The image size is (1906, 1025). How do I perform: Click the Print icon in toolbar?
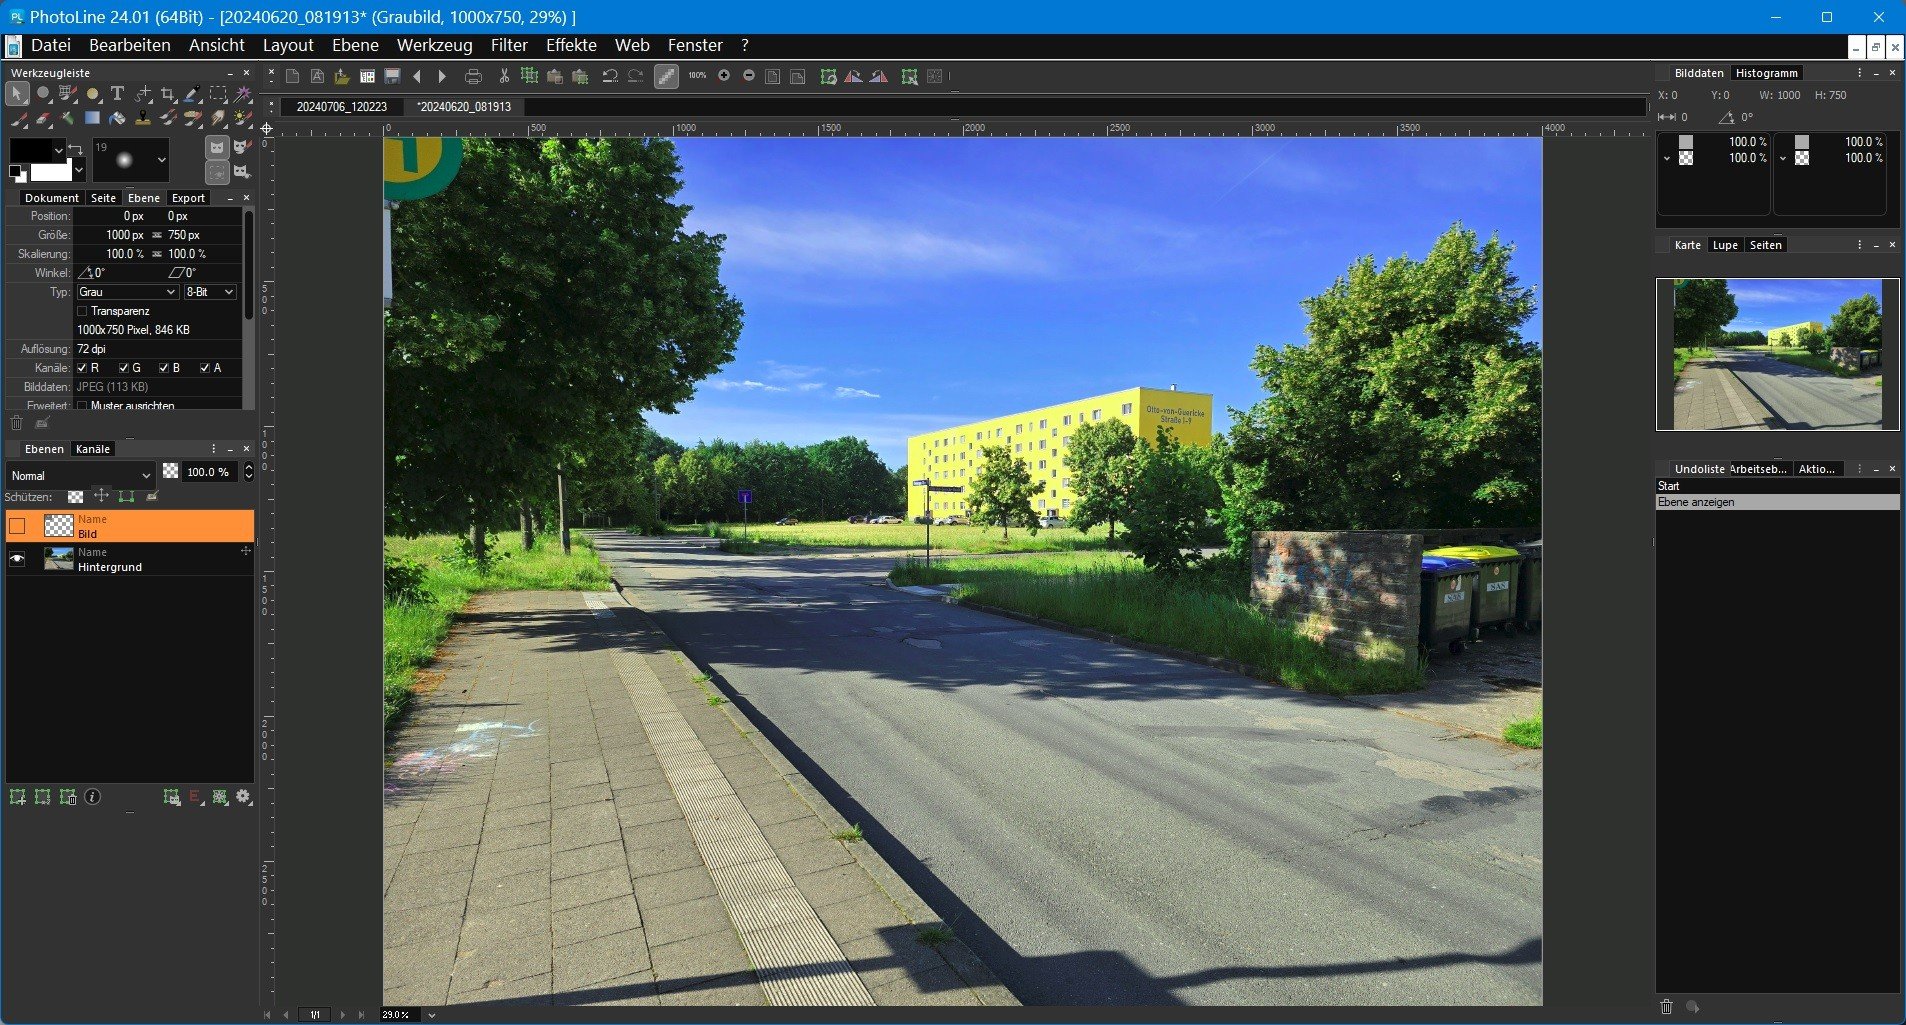tap(473, 76)
